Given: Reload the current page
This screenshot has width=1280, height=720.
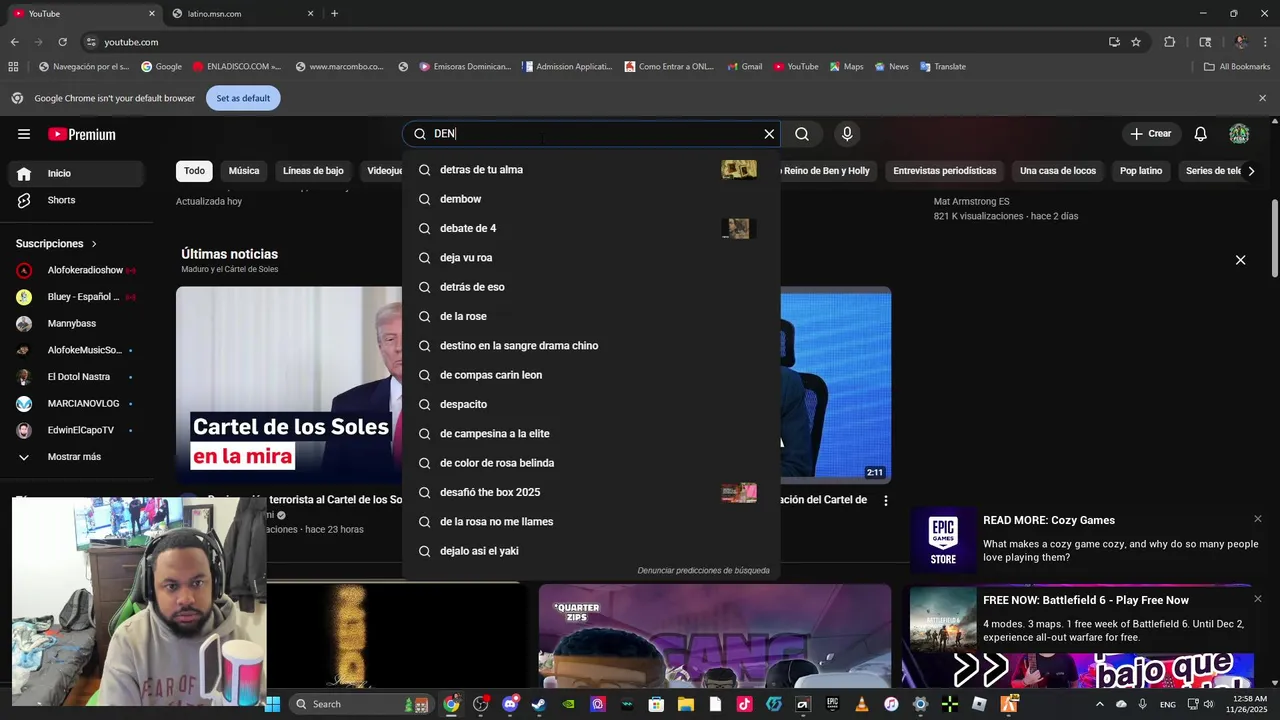Looking at the screenshot, I should click(x=62, y=42).
